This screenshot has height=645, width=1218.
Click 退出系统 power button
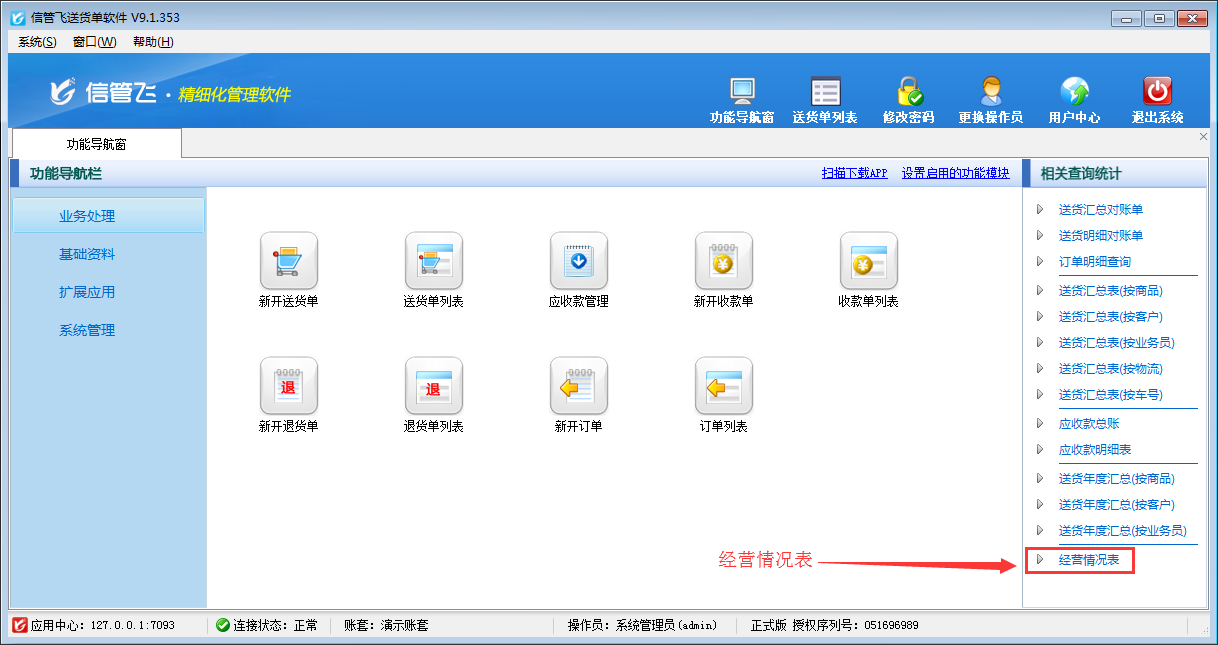tap(1157, 100)
